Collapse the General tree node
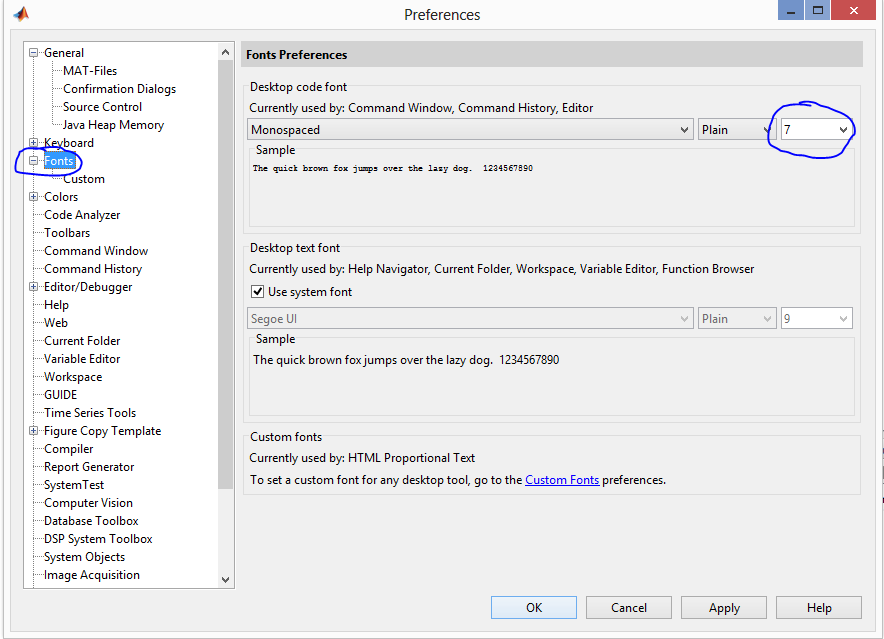The width and height of the screenshot is (884, 639). (34, 53)
